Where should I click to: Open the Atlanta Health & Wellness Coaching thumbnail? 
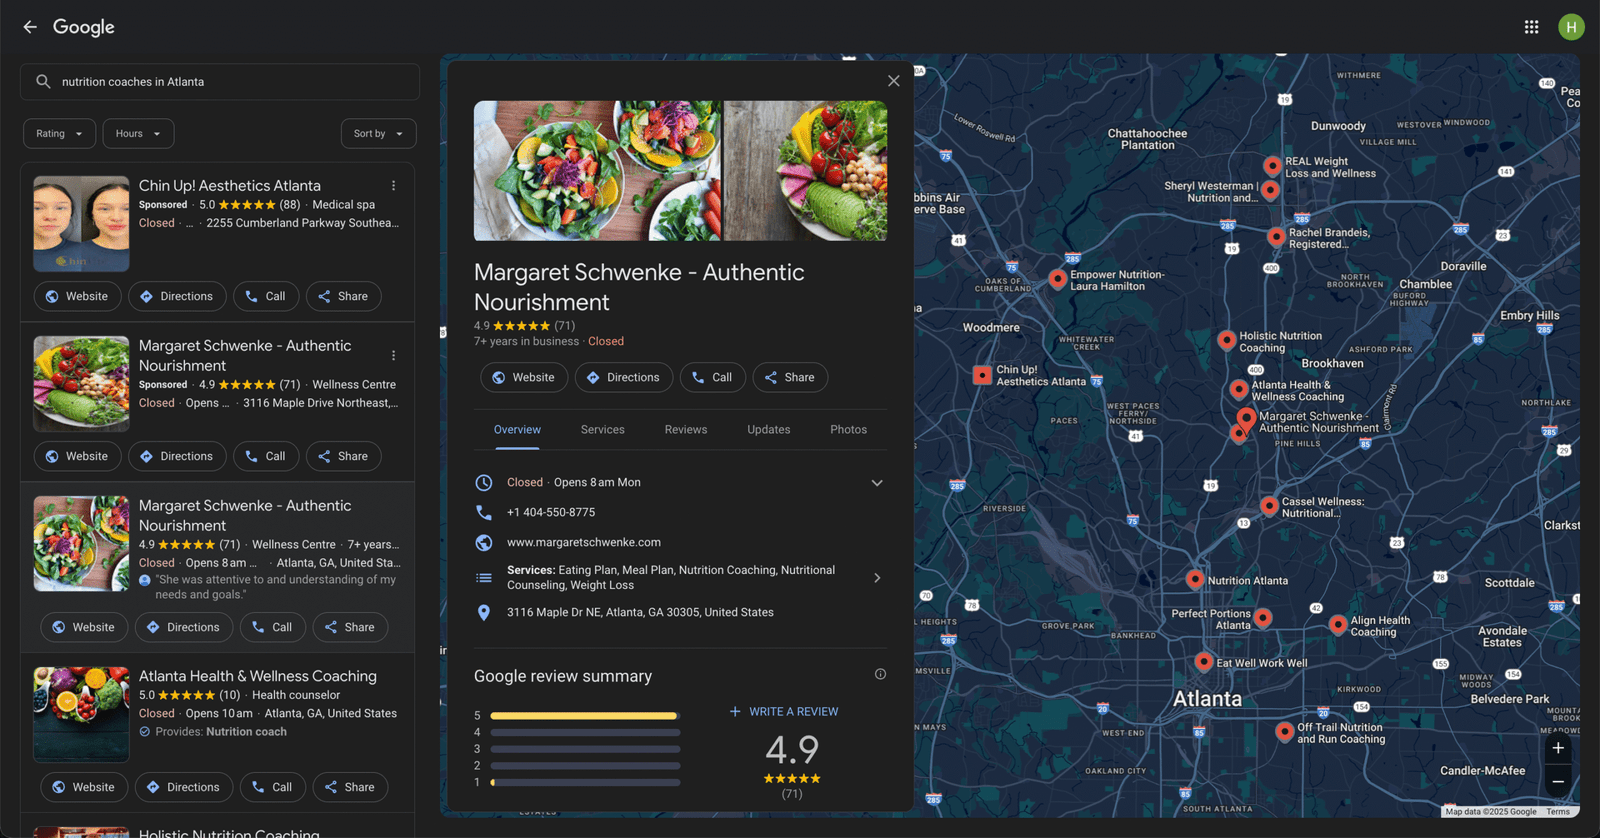coord(81,714)
